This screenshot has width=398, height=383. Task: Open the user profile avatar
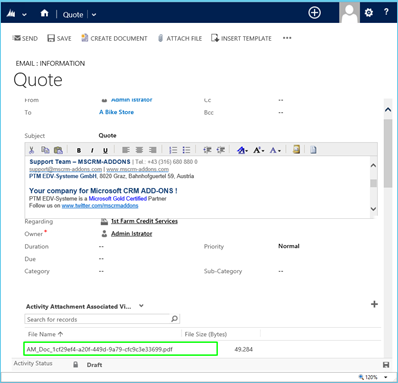349,13
